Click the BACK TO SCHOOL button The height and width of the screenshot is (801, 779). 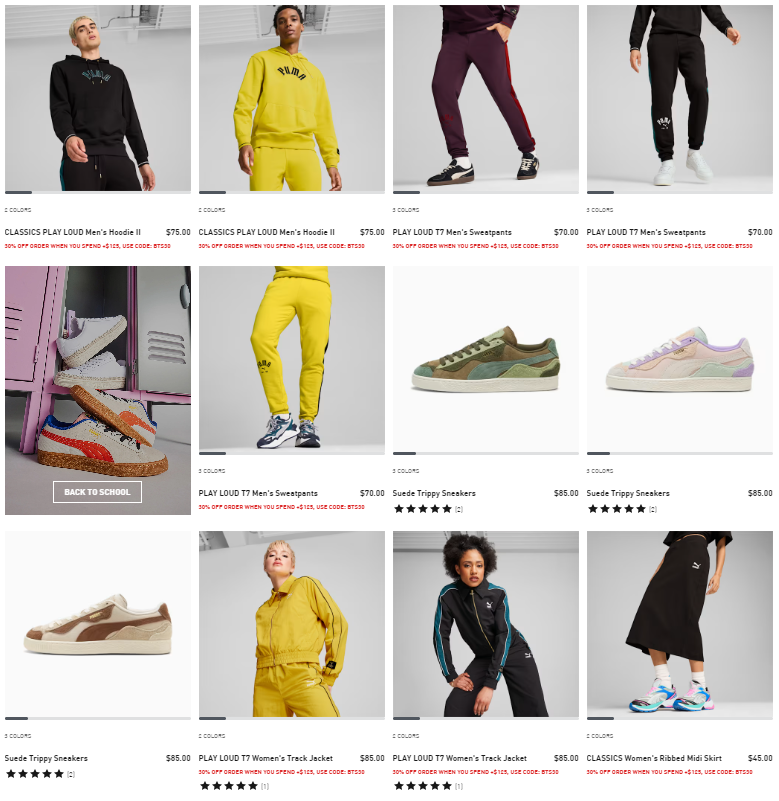[x=97, y=492]
